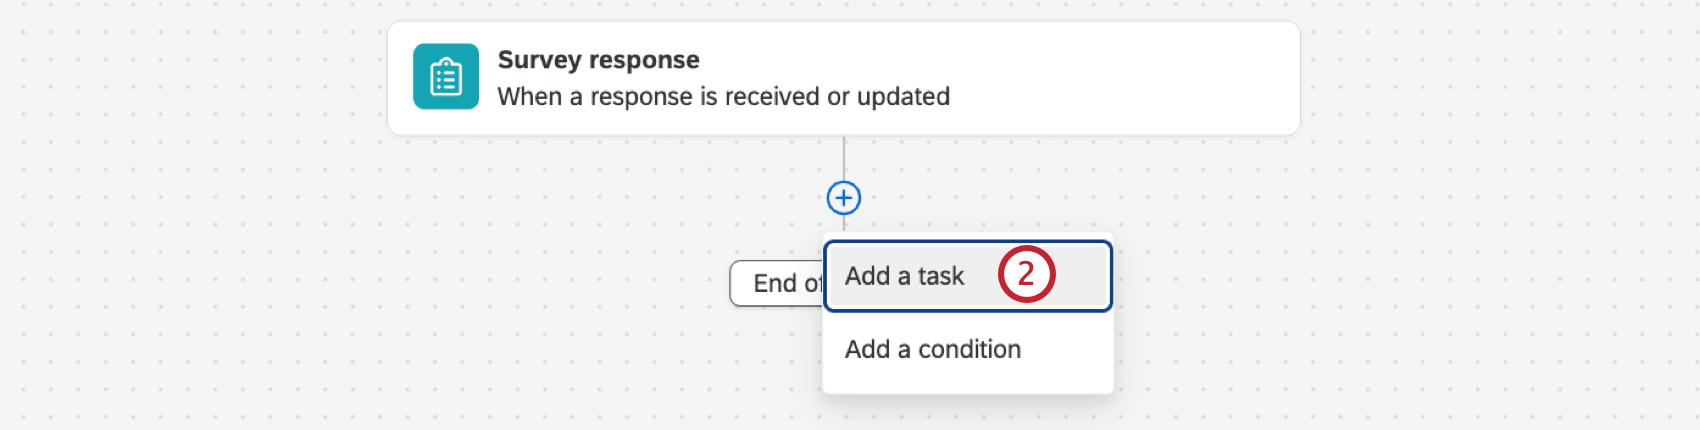Click the word "task" in Add a task

click(941, 276)
